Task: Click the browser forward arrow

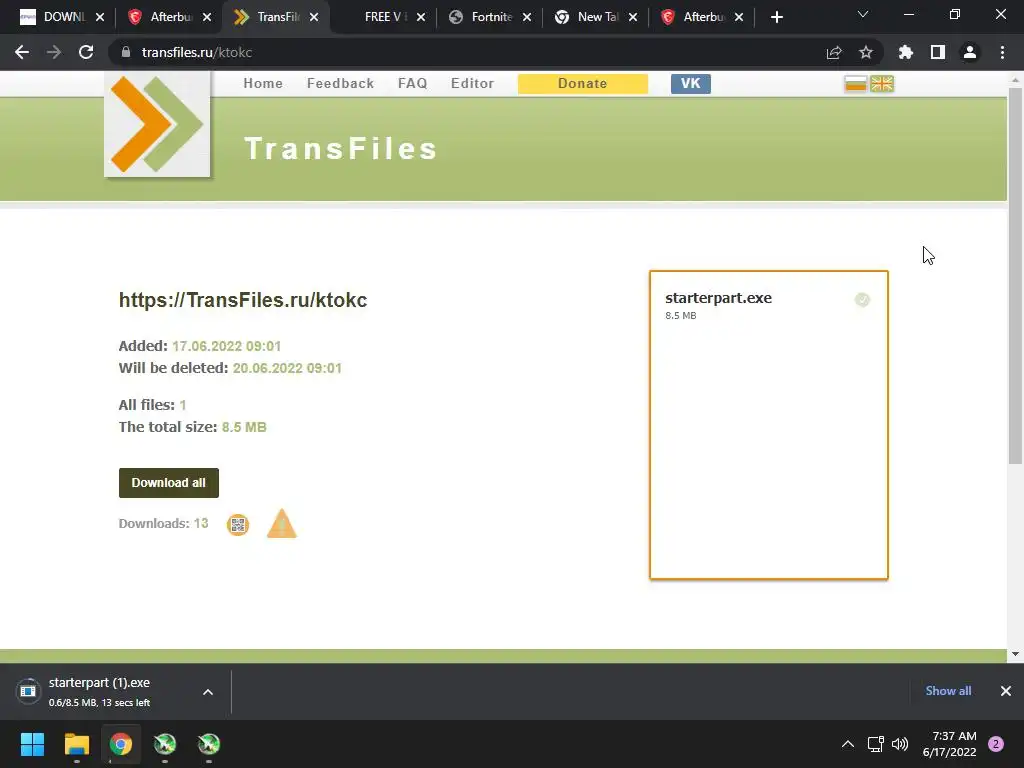Action: click(x=54, y=52)
